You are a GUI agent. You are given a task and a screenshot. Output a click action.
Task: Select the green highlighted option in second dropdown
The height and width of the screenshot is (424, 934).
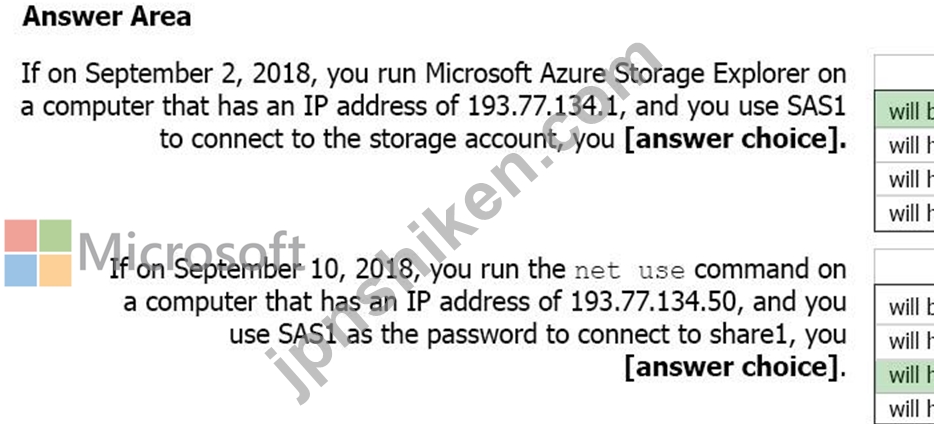[904, 375]
